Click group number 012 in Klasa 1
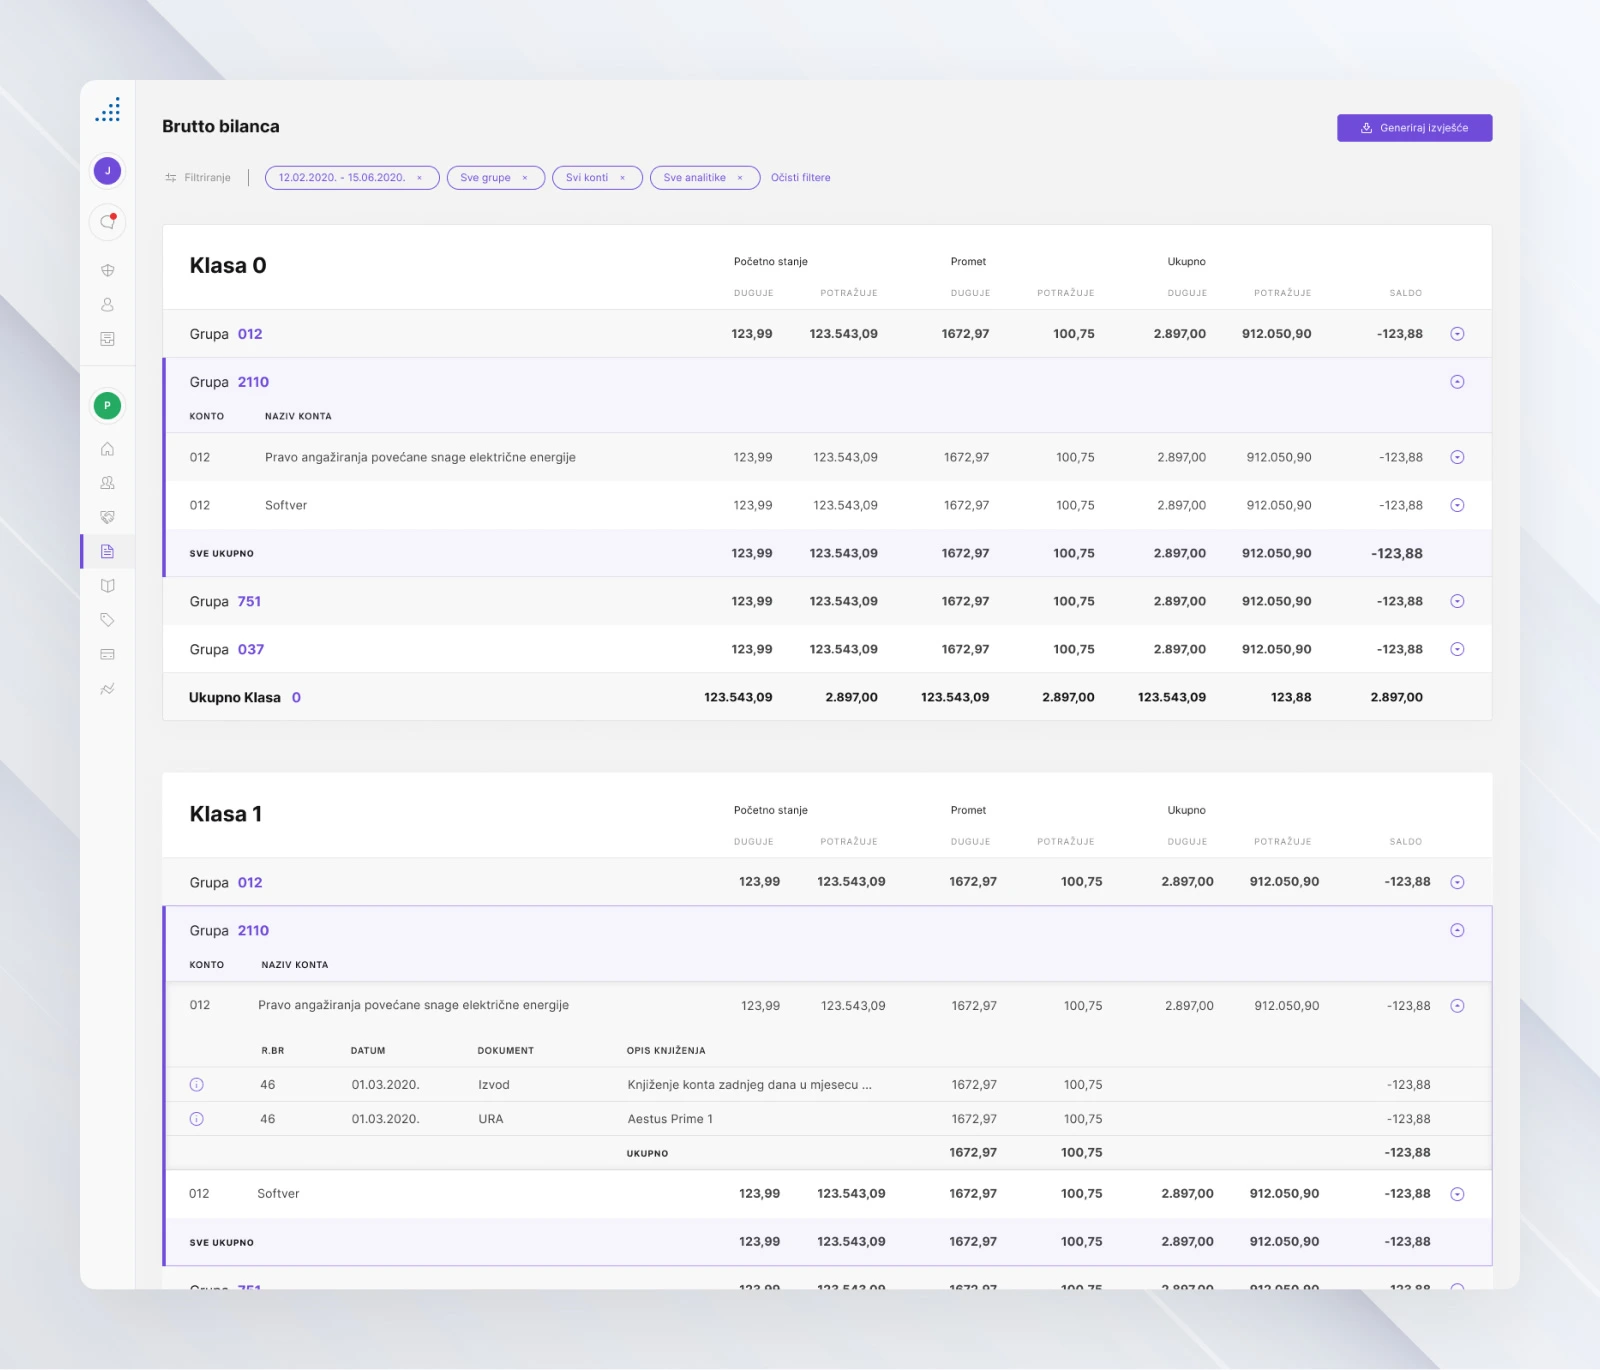The image size is (1600, 1370). tap(250, 882)
